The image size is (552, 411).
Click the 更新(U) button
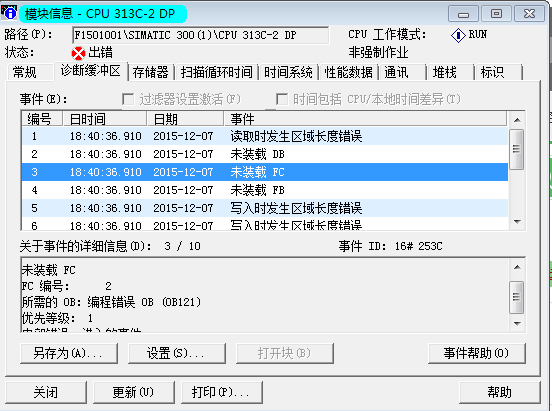click(x=133, y=392)
